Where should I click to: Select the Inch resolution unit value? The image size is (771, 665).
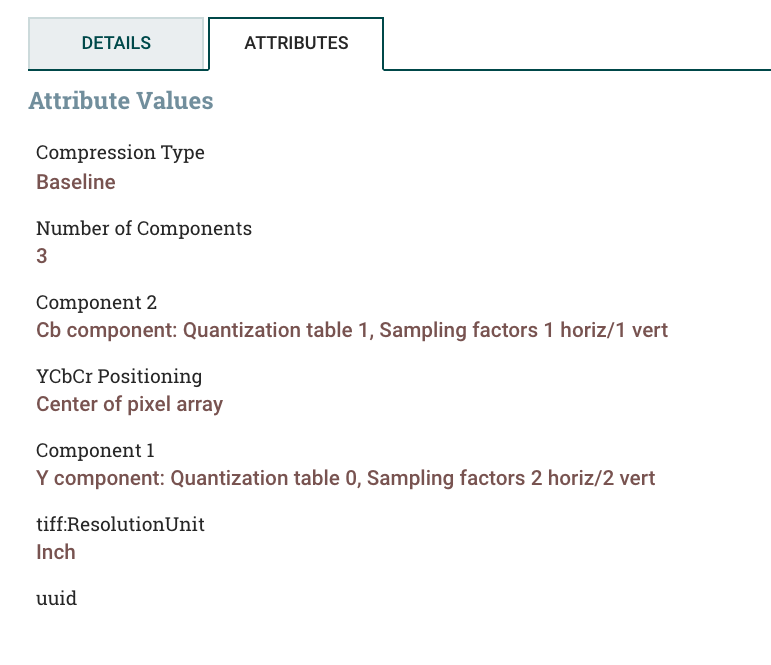click(56, 552)
